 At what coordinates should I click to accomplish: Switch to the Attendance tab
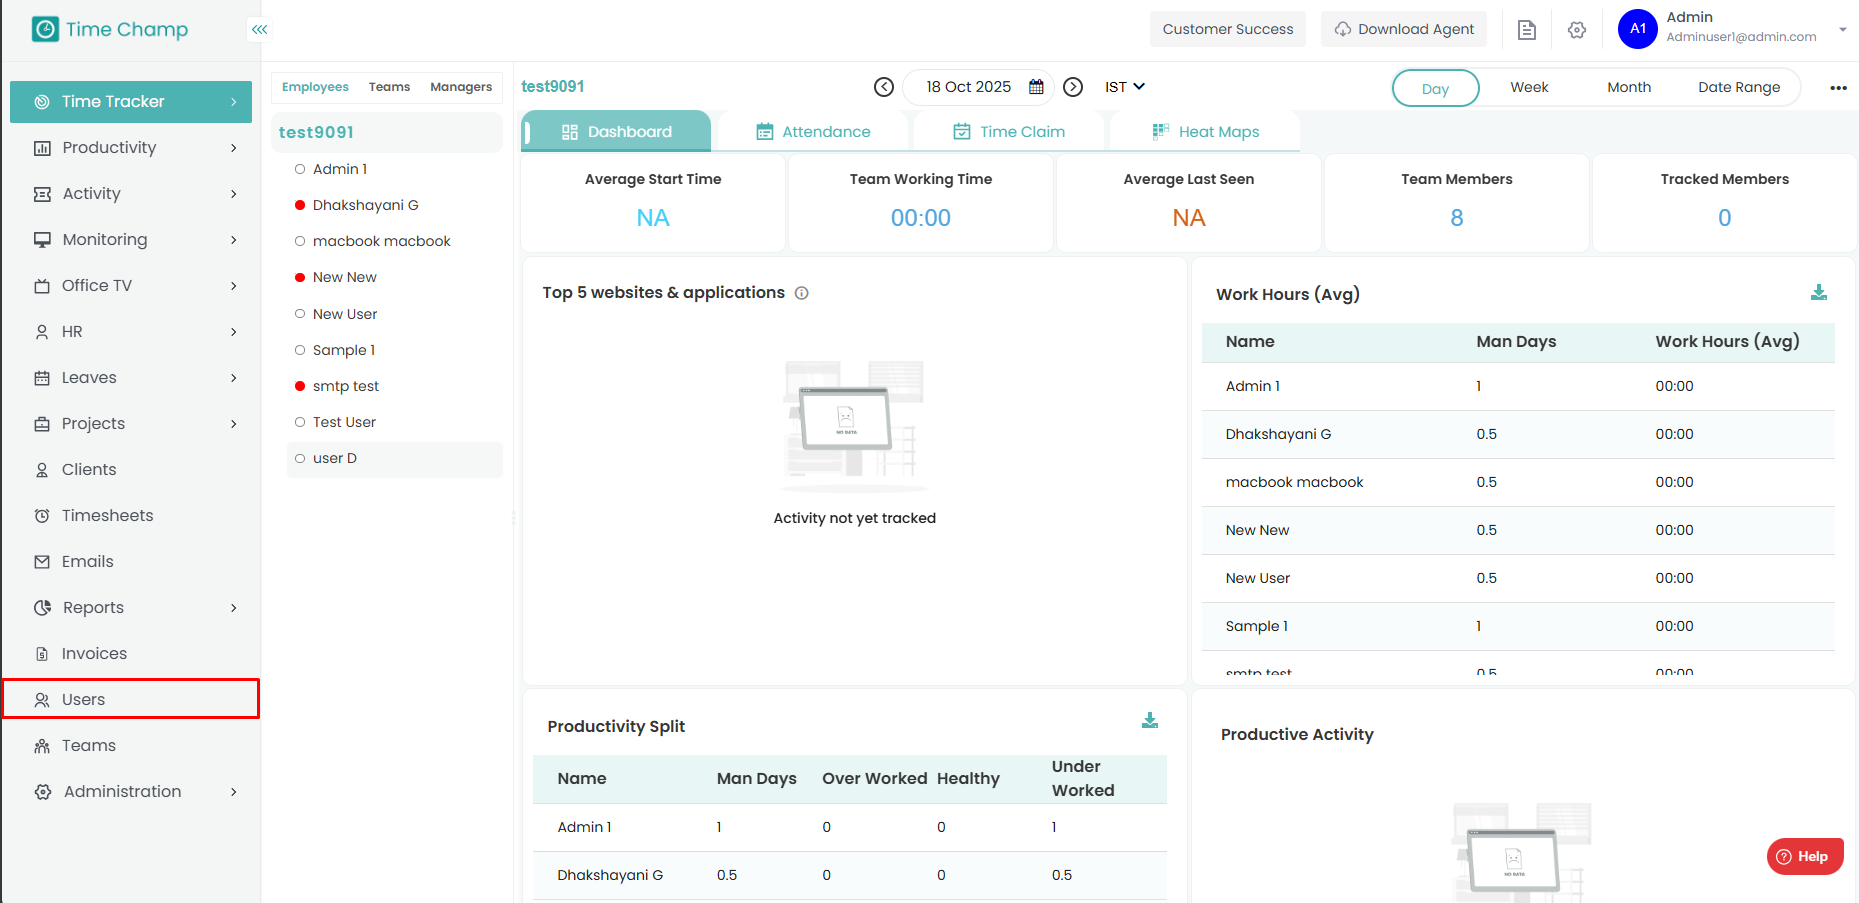click(x=813, y=132)
